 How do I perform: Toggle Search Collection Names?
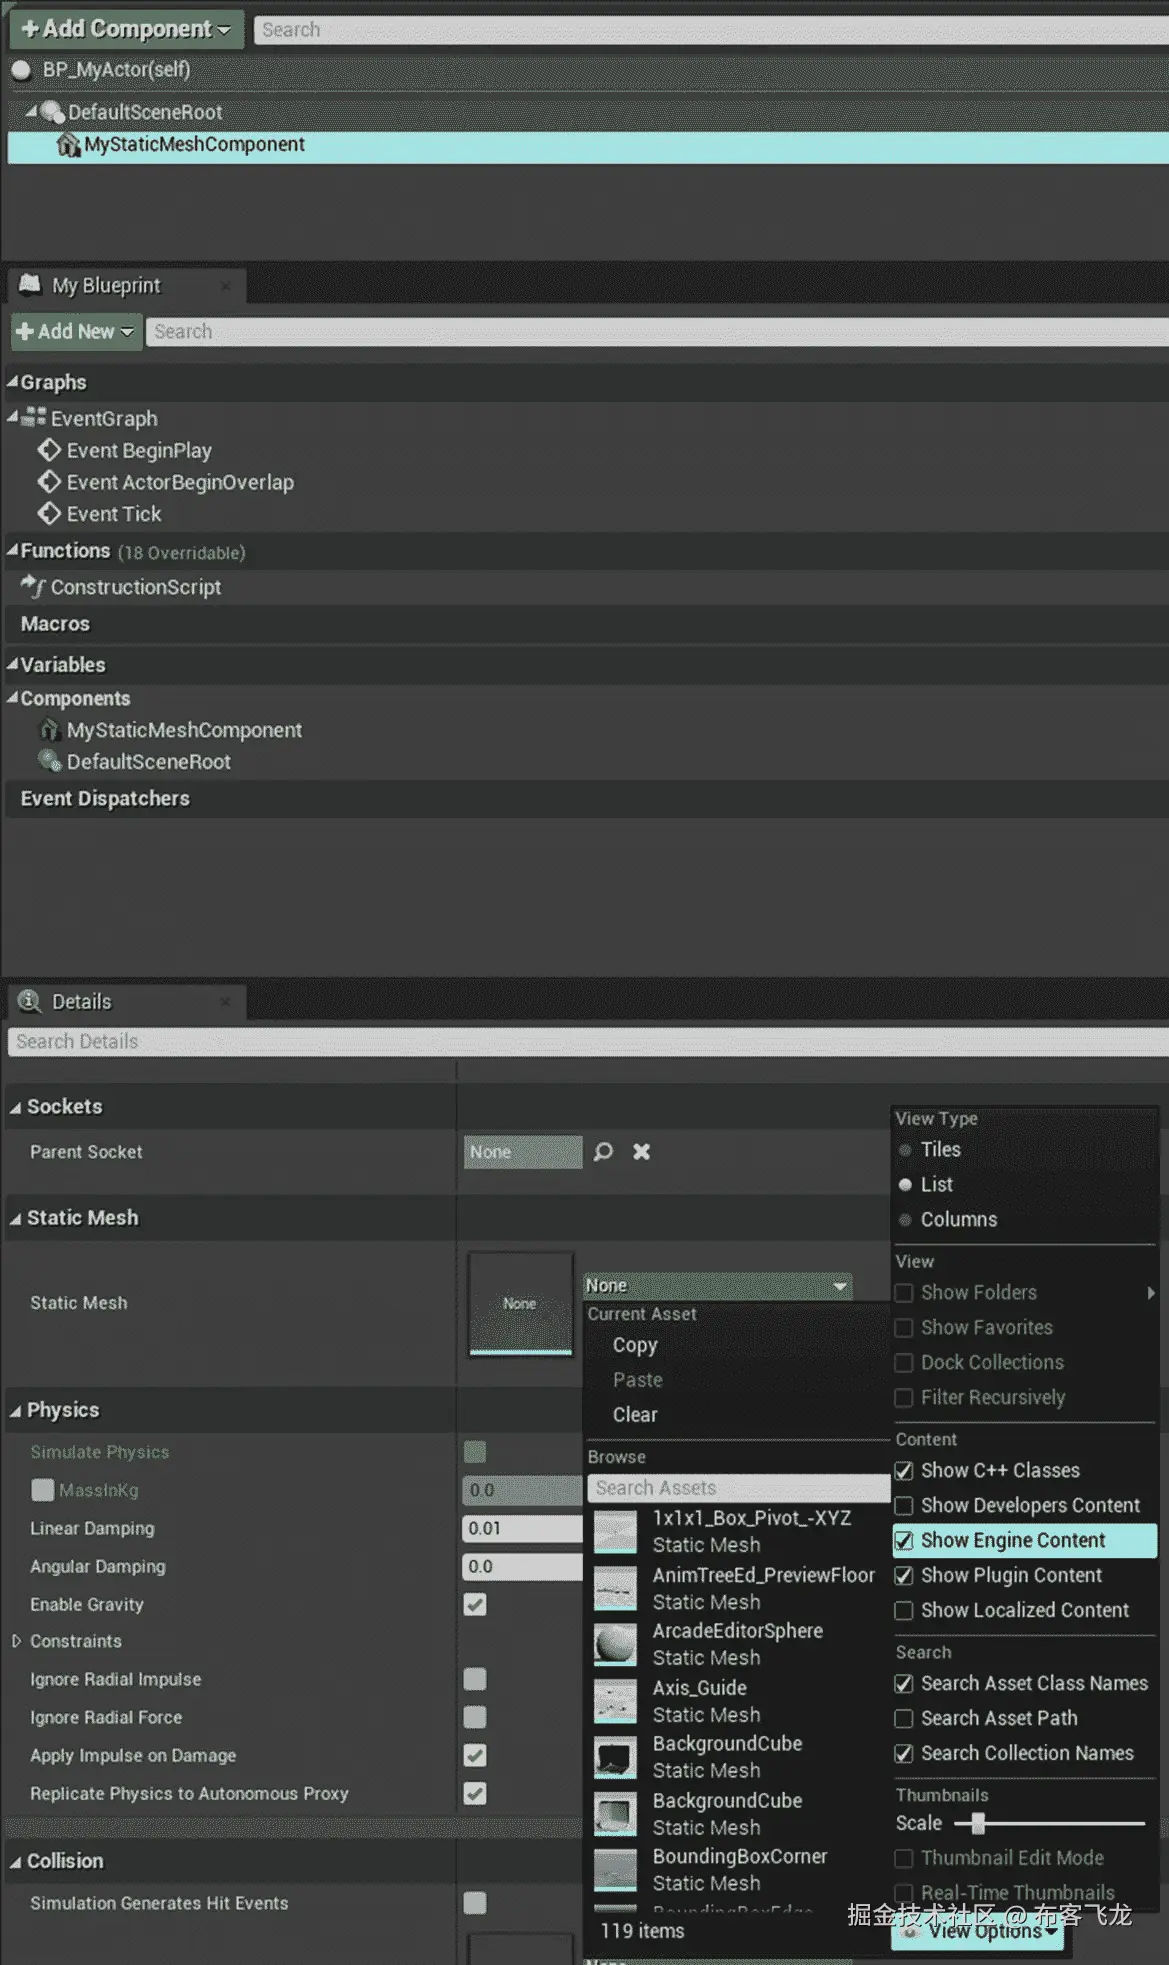coord(904,1754)
